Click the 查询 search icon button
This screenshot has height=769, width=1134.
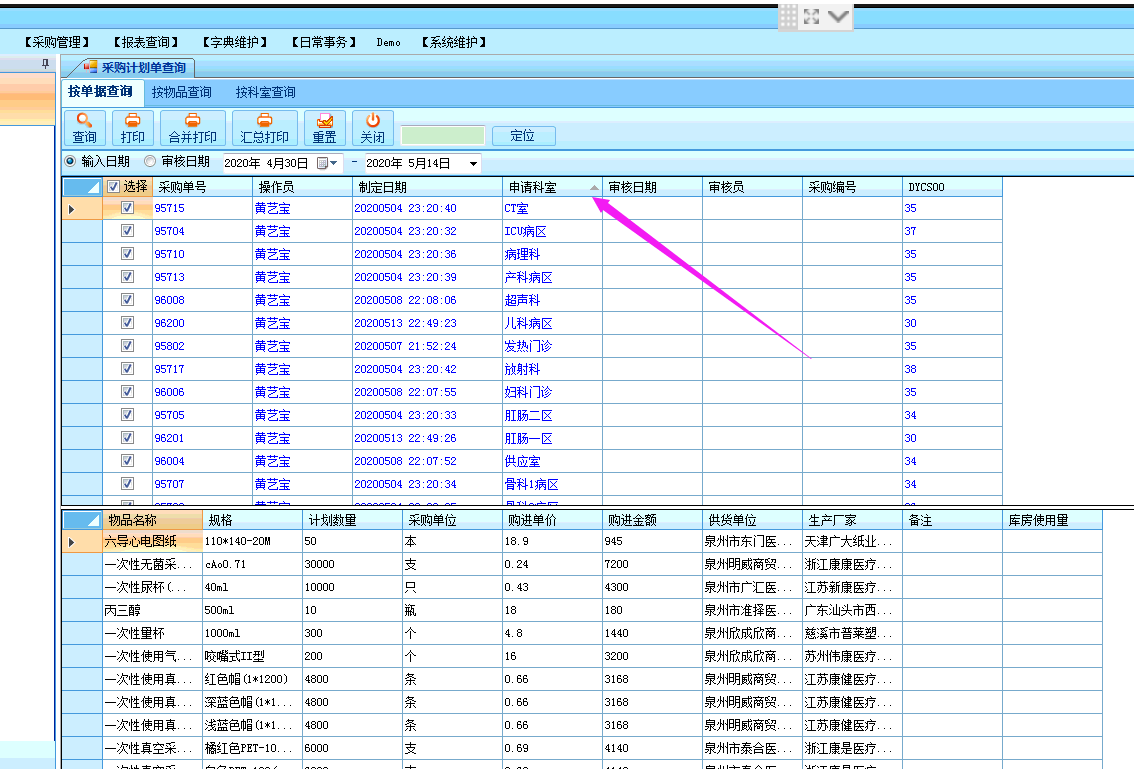pos(85,128)
